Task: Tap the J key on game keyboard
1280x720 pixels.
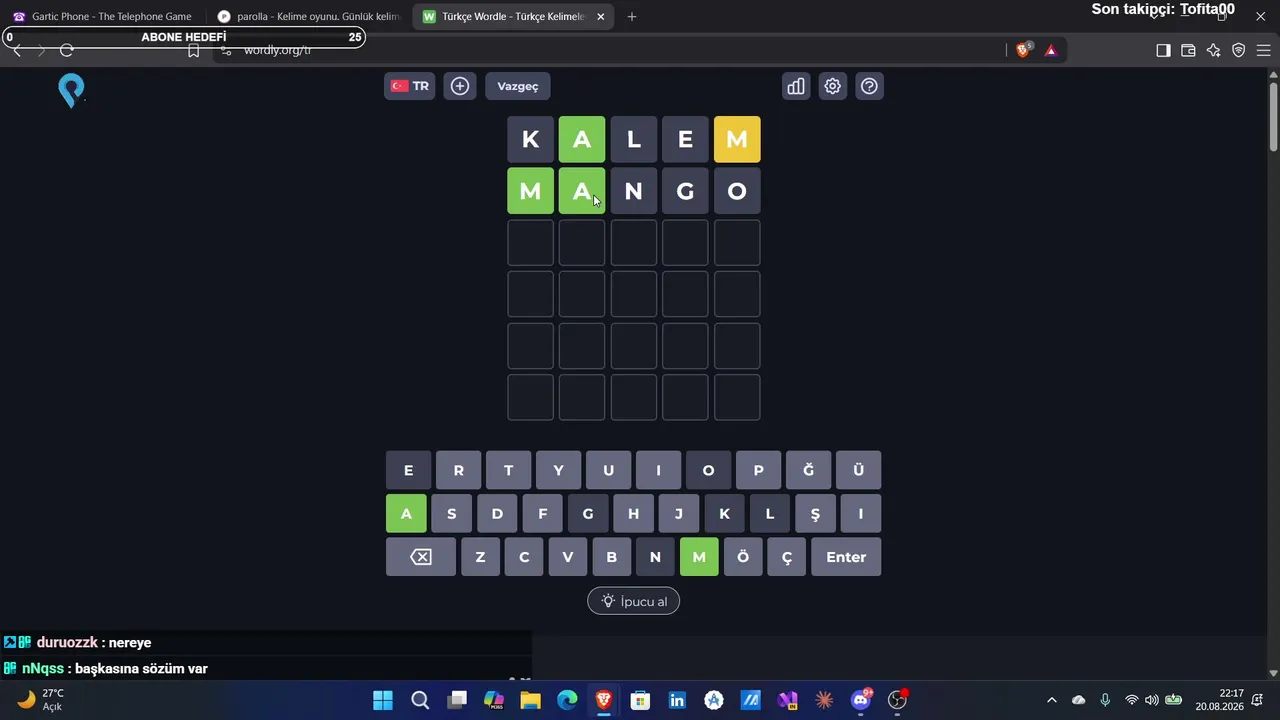Action: click(679, 514)
